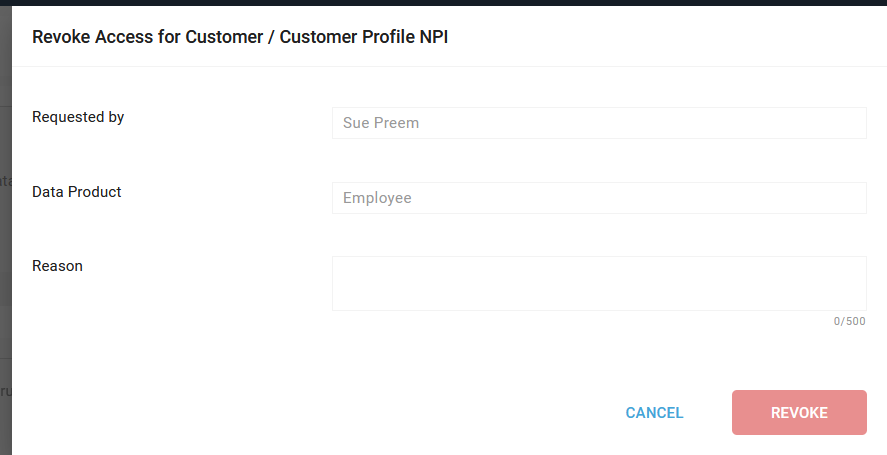Click the words Customer Profile NPI in heading
Viewport: 887px width, 455px height.
[364, 37]
